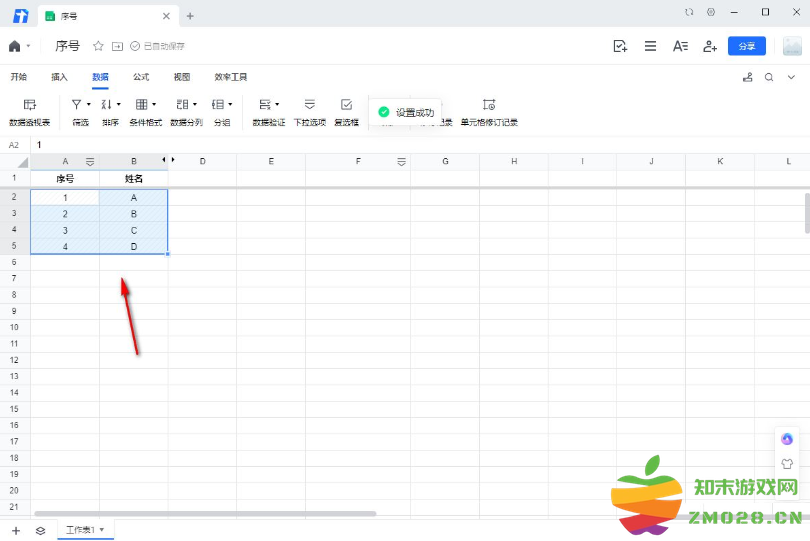Expand the 数据验证 dropdown arrow
Screen dimensions: 810x541
coord(277,104)
